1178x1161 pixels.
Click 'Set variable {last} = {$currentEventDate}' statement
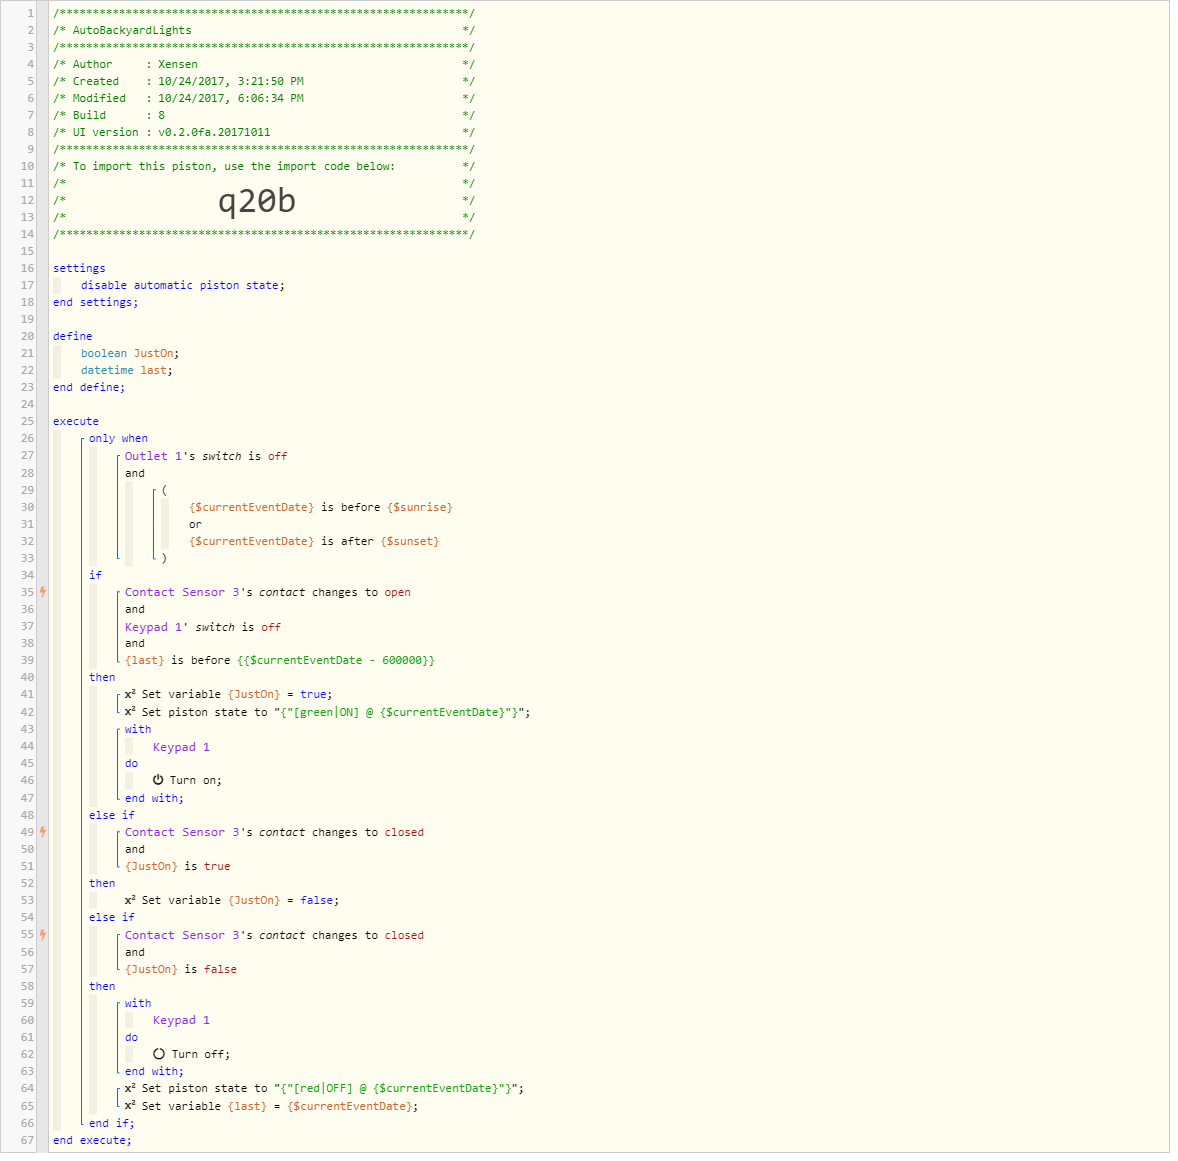pos(271,1106)
